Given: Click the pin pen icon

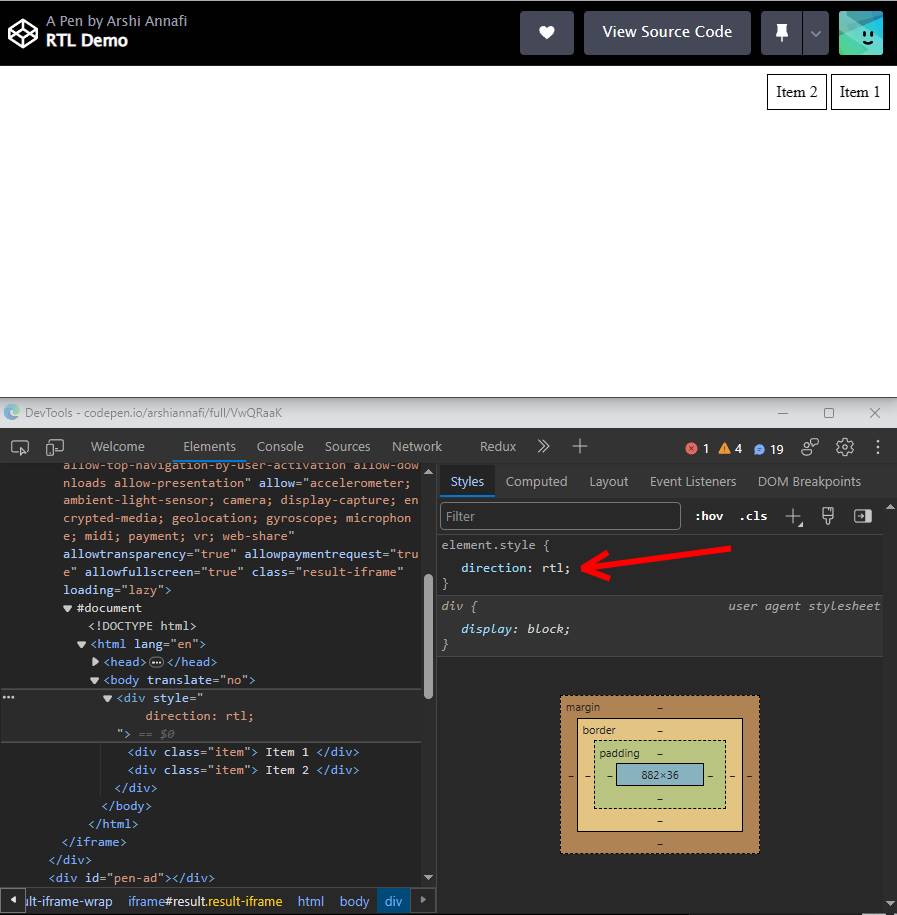Looking at the screenshot, I should pos(781,33).
